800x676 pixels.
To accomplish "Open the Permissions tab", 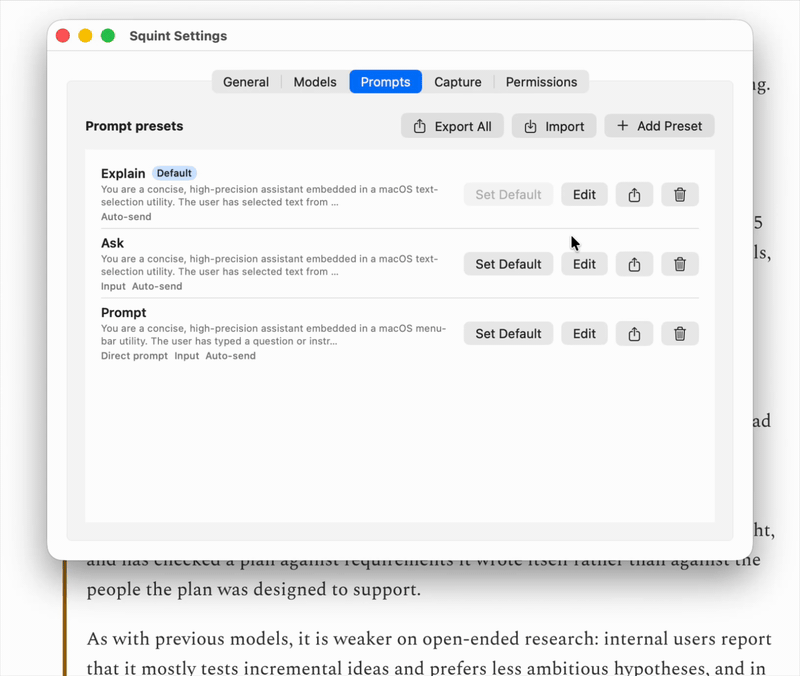I will coord(541,82).
